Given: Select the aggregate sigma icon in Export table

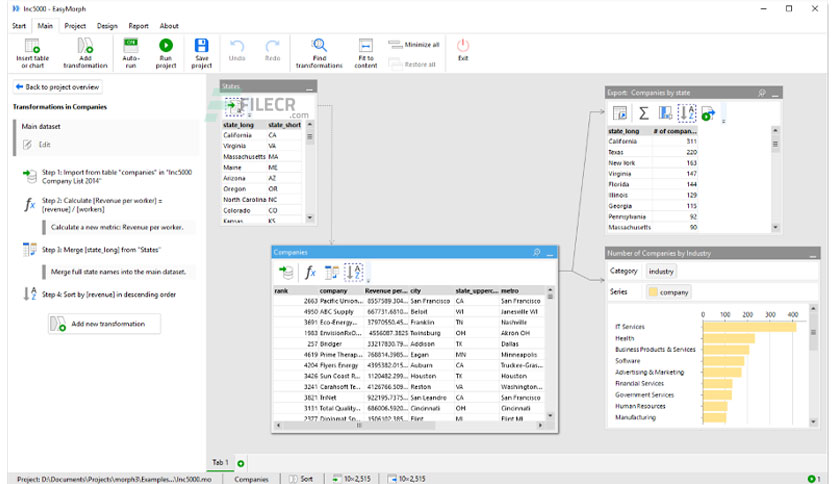Looking at the screenshot, I should pos(644,113).
